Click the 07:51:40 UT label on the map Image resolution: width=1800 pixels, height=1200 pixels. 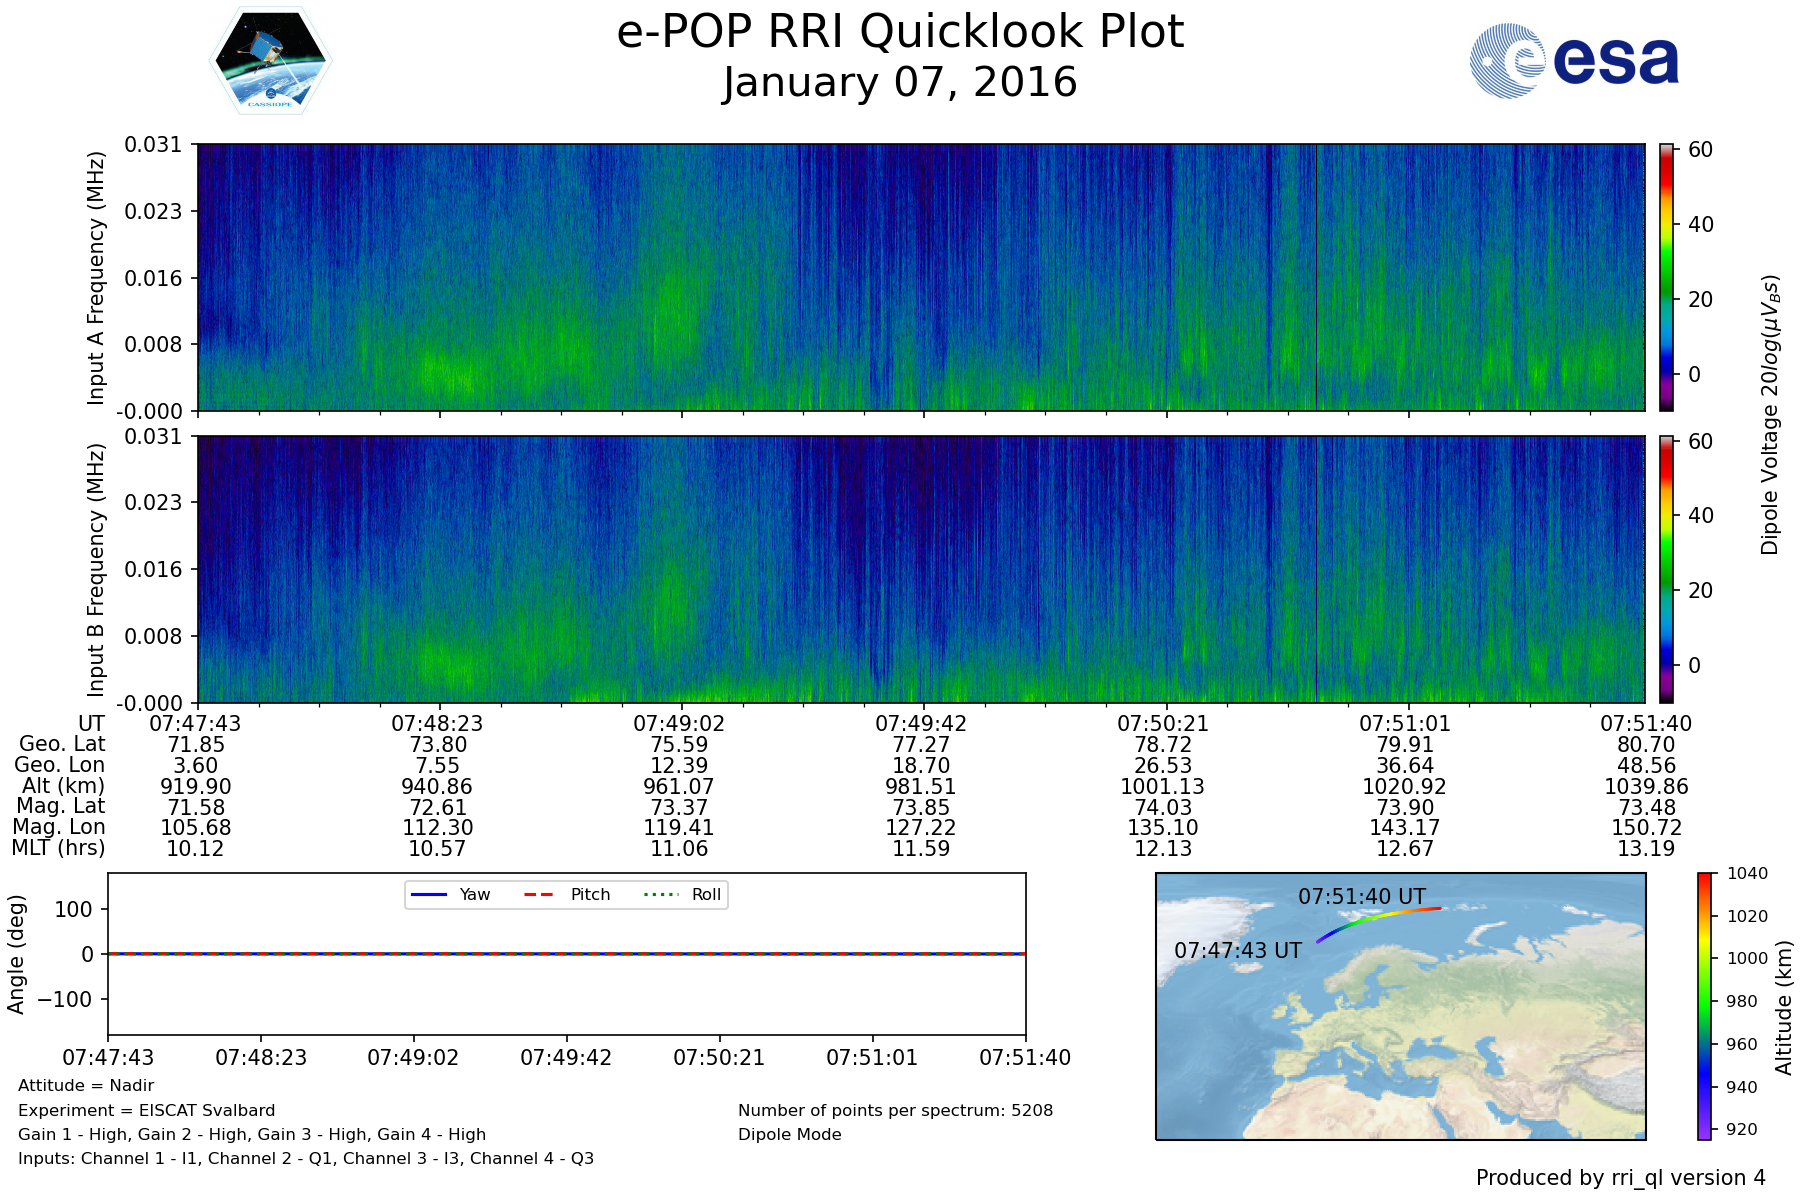tap(1361, 897)
